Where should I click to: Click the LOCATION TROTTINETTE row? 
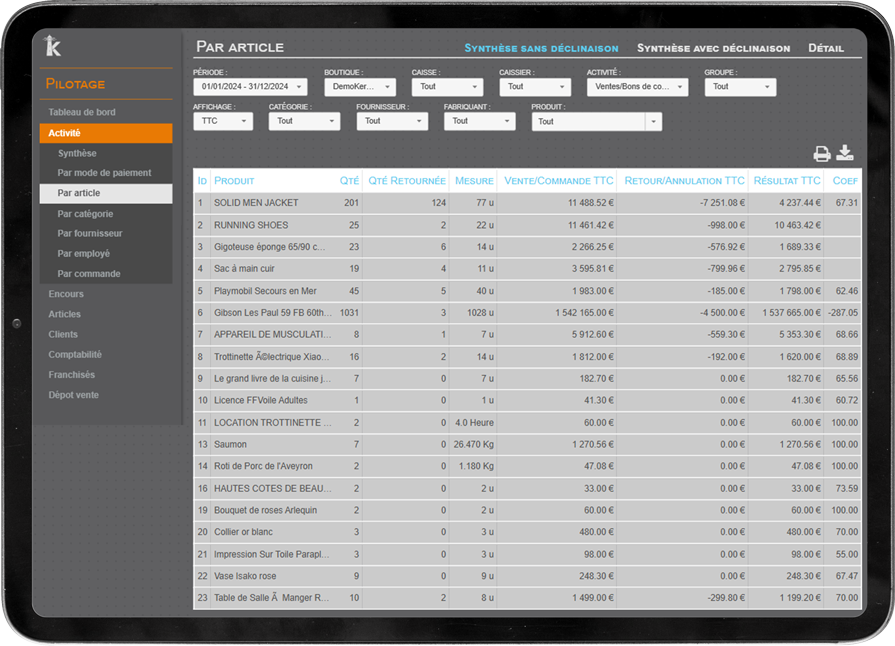click(527, 423)
